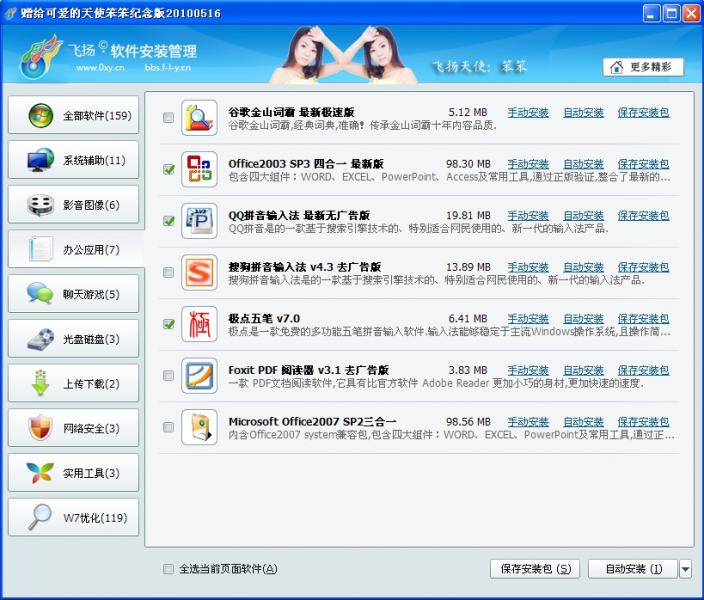Click the Office2003 SP3 app icon

coord(199,169)
